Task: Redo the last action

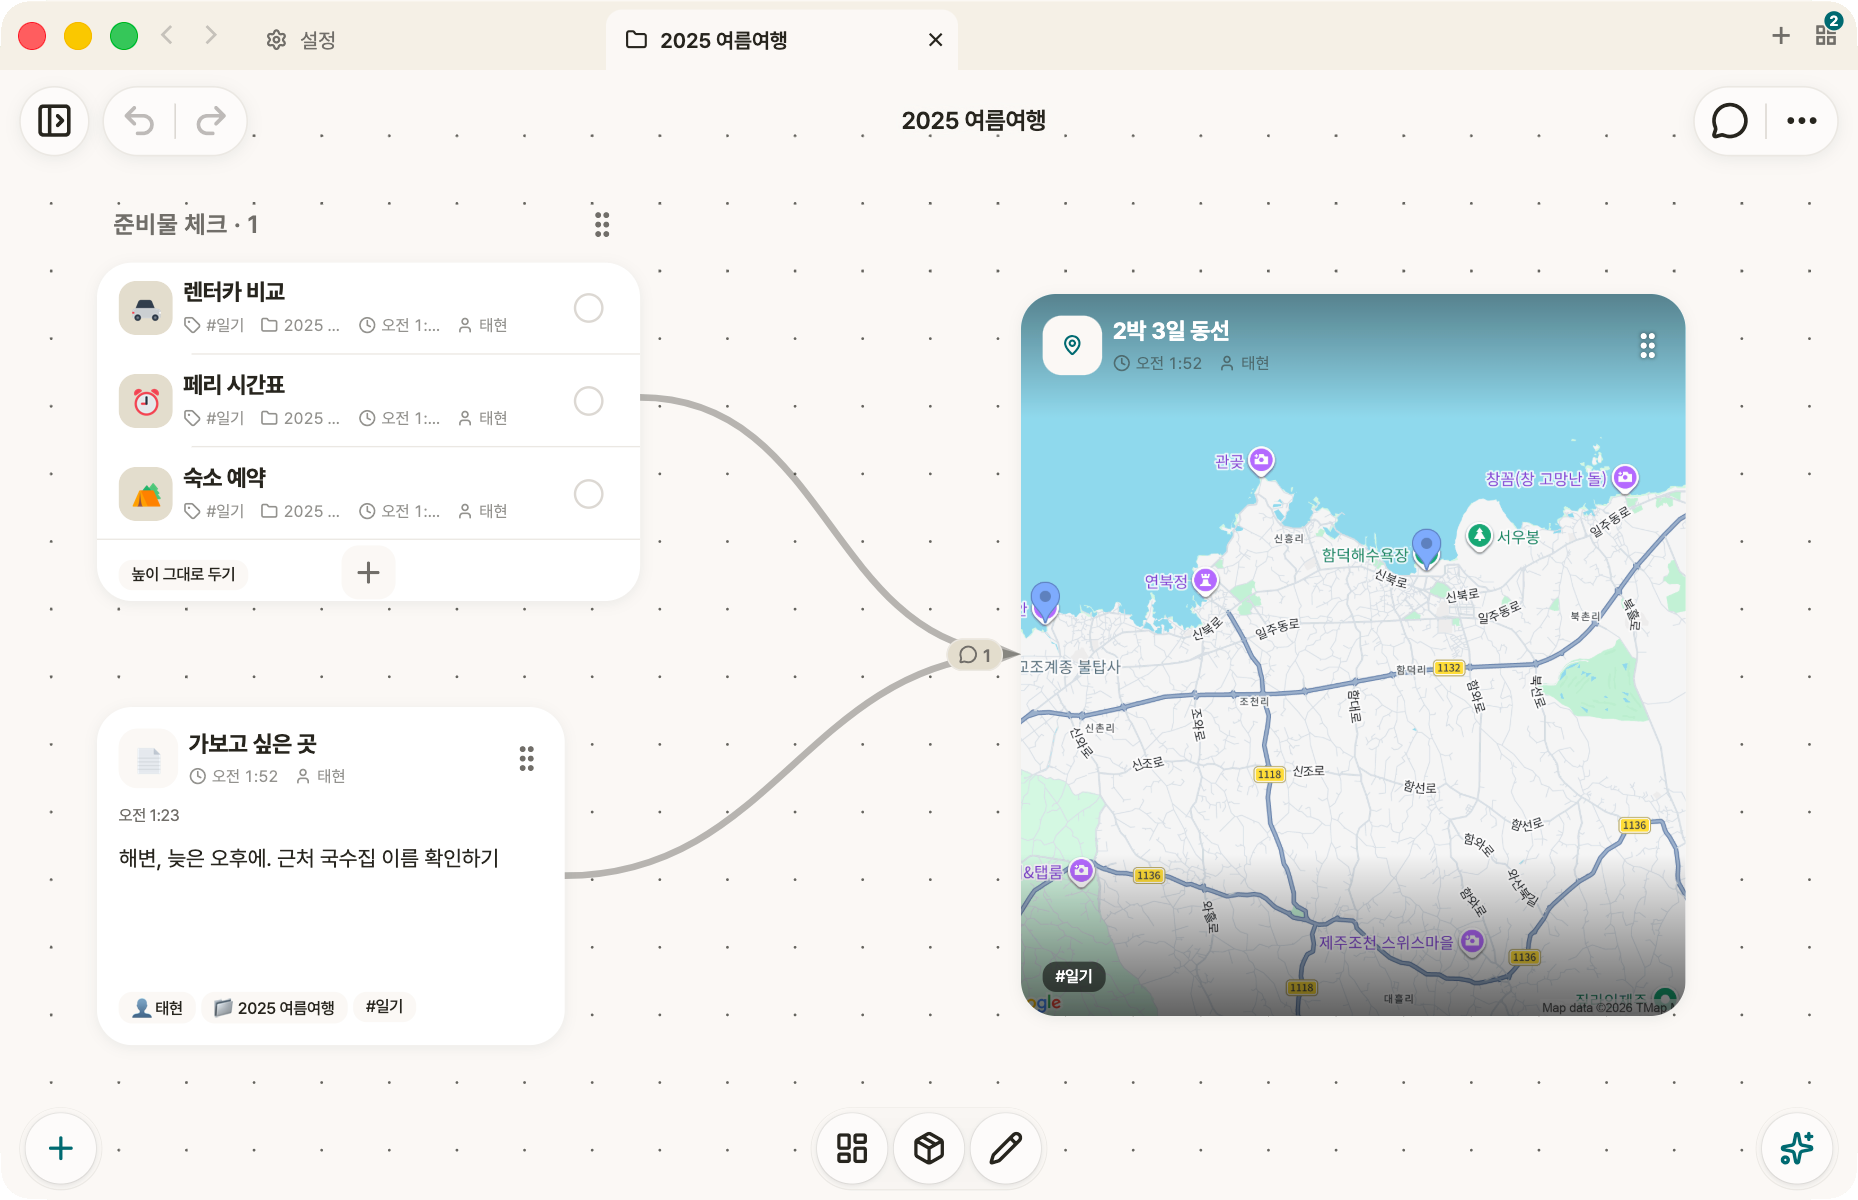Action: tap(211, 121)
